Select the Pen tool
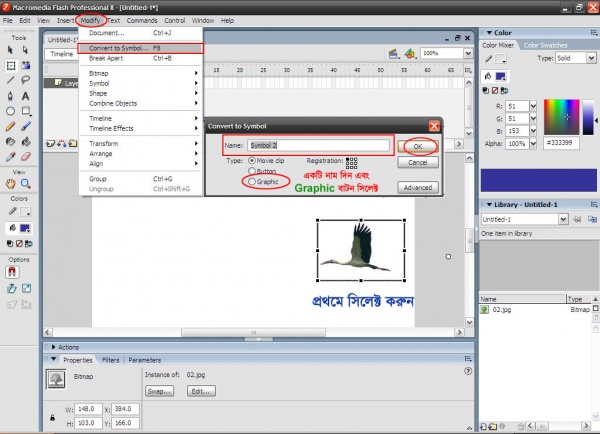This screenshot has width=600, height=434. click(10, 96)
